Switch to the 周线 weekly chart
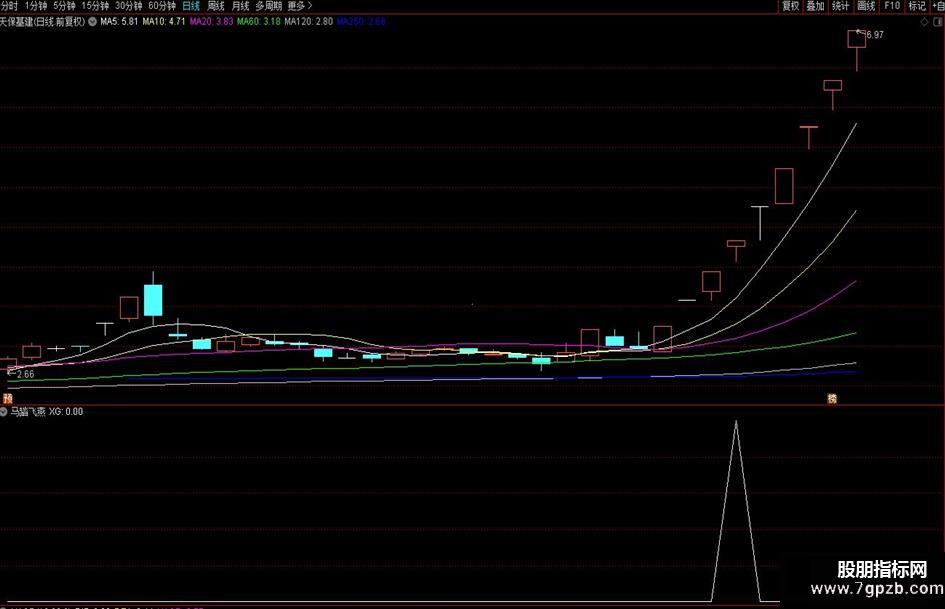This screenshot has height=609, width=945. 216,6
